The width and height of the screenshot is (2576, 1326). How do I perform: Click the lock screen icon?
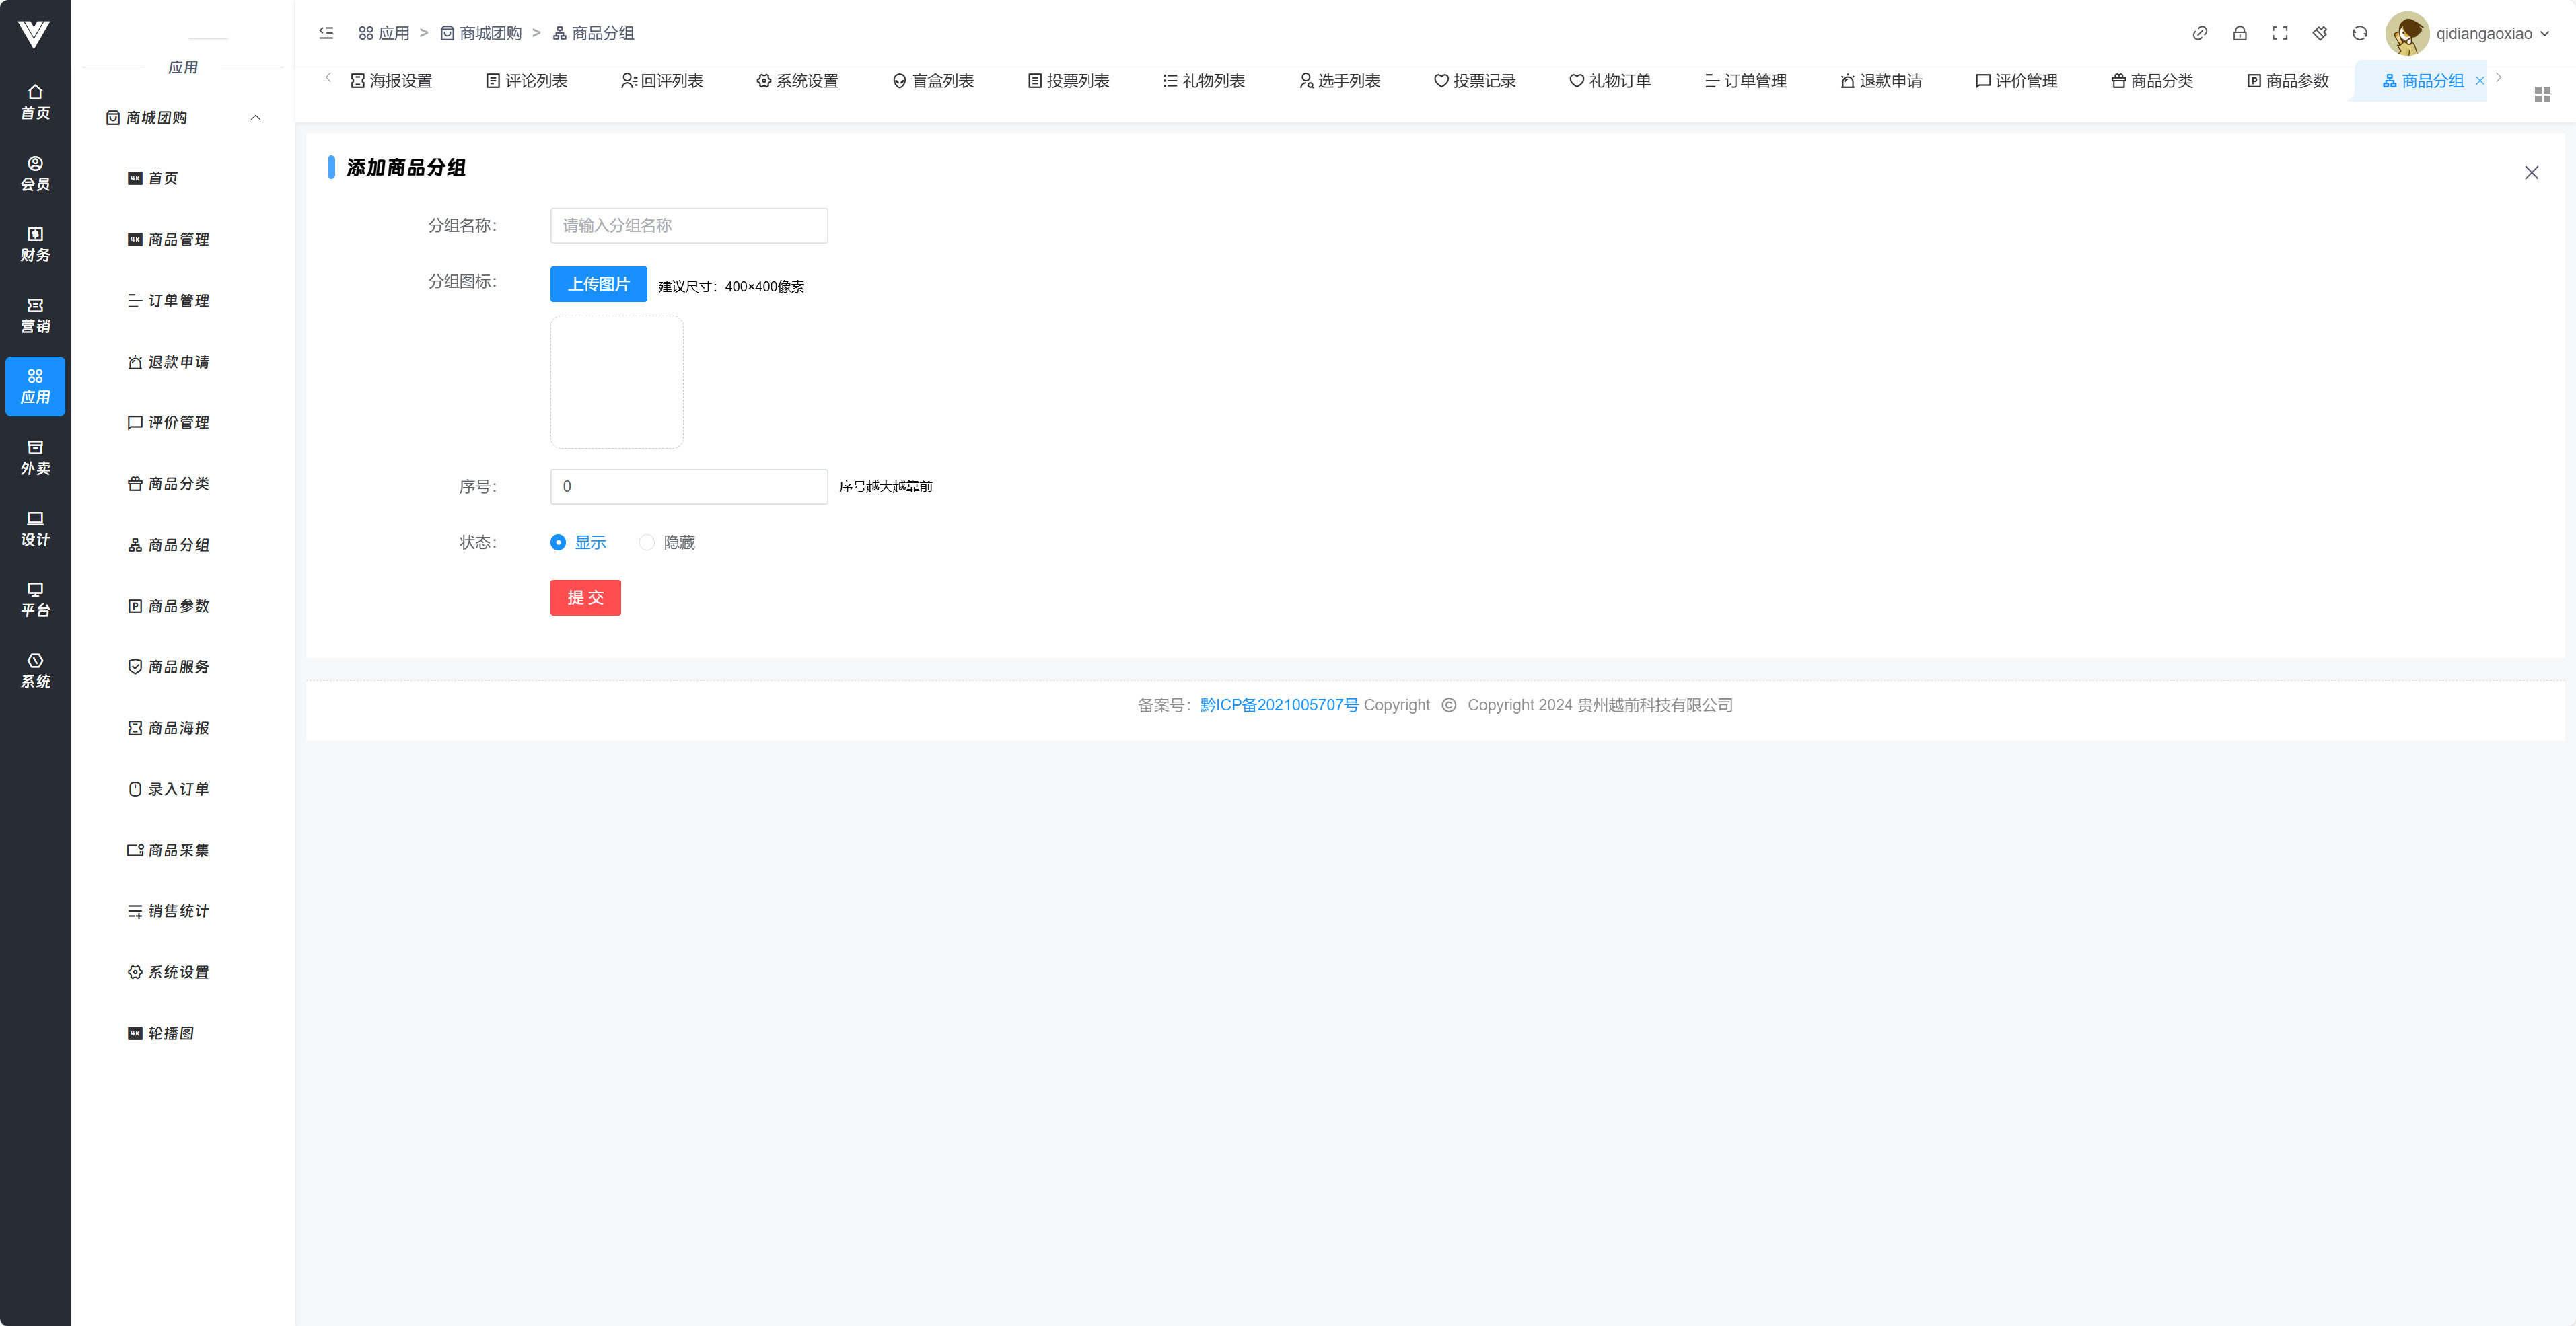click(x=2239, y=33)
